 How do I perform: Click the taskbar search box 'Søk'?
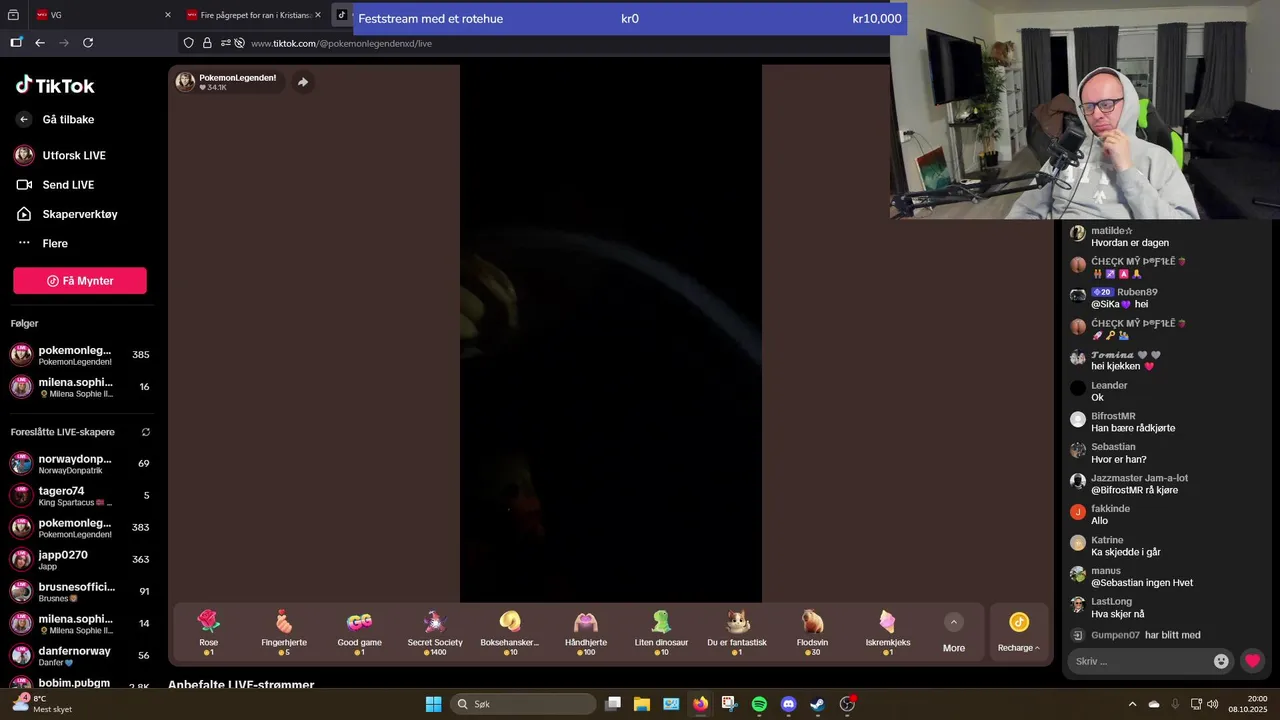[521, 704]
